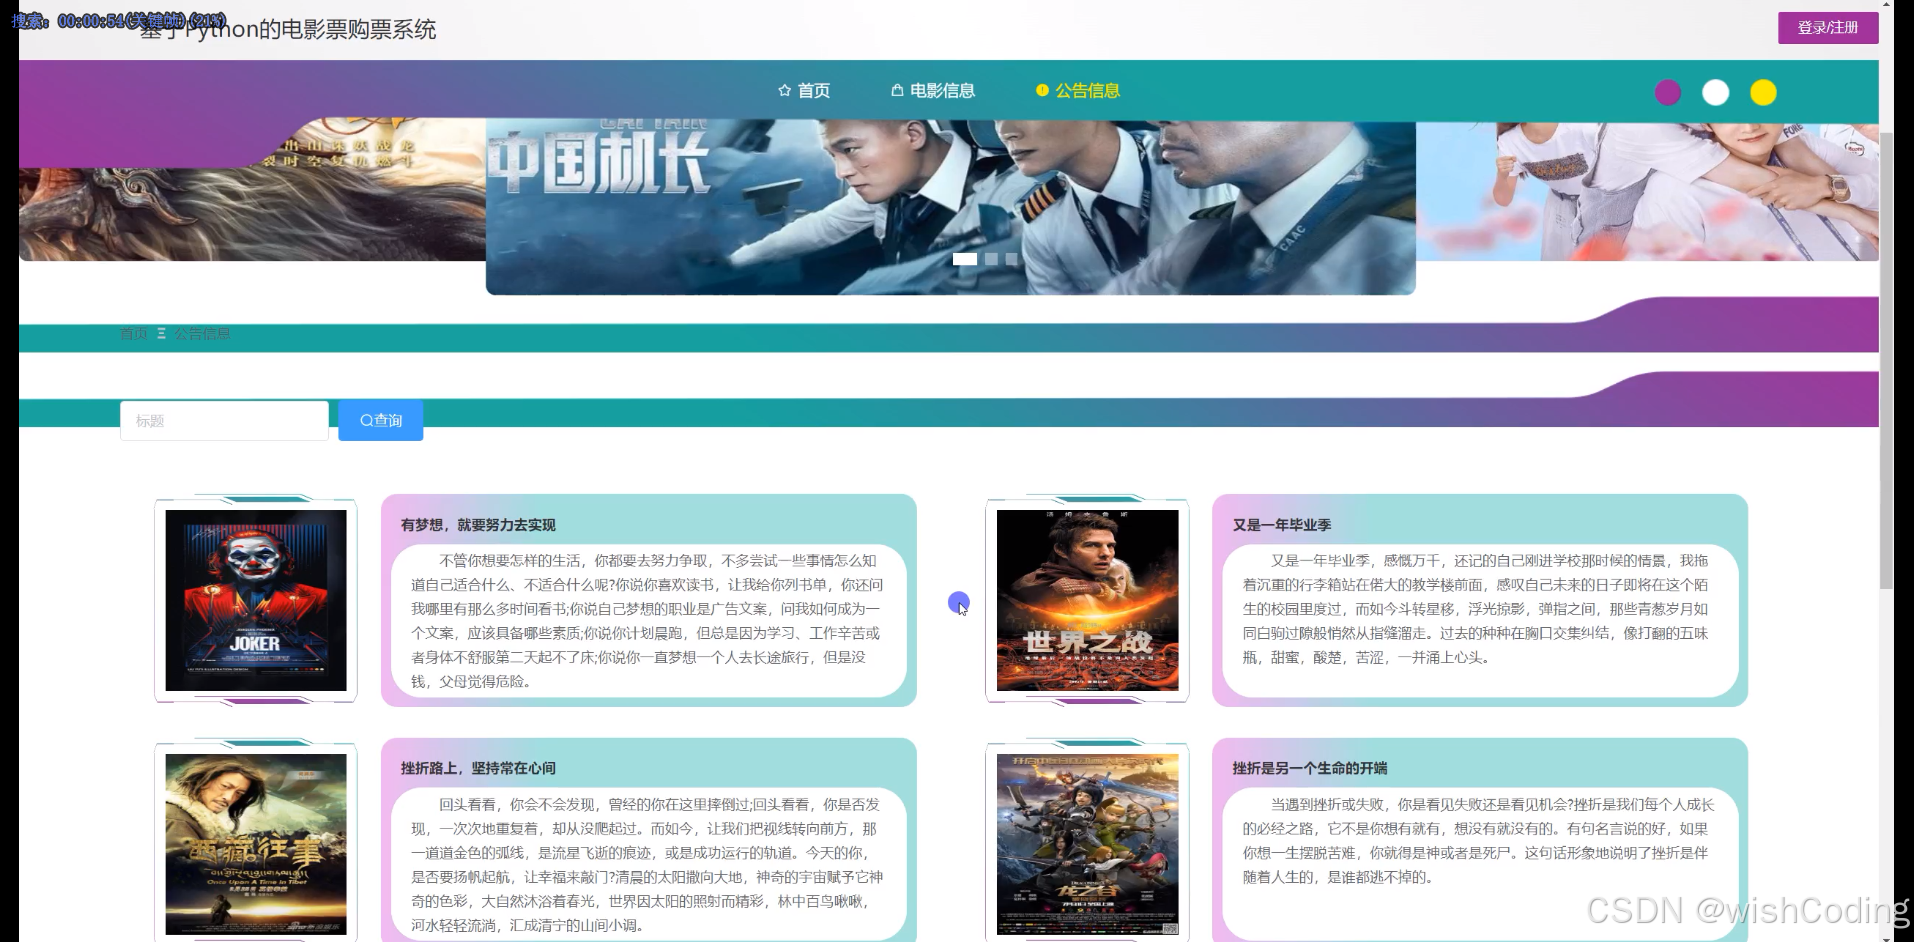Open announcement 挫折路上，坚持常在心间
Viewport: 1914px width, 942px height.
(478, 768)
